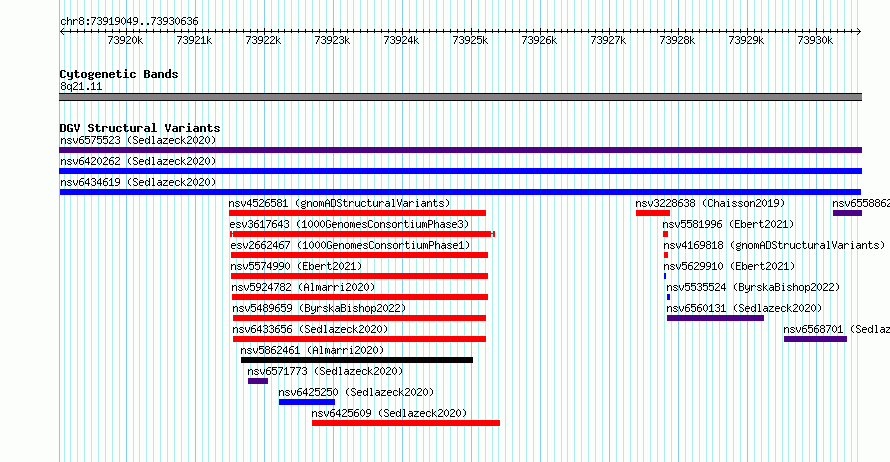Click the chr8:73919049..73930636 coordinate label
890x462 pixels.
pyautogui.click(x=129, y=22)
